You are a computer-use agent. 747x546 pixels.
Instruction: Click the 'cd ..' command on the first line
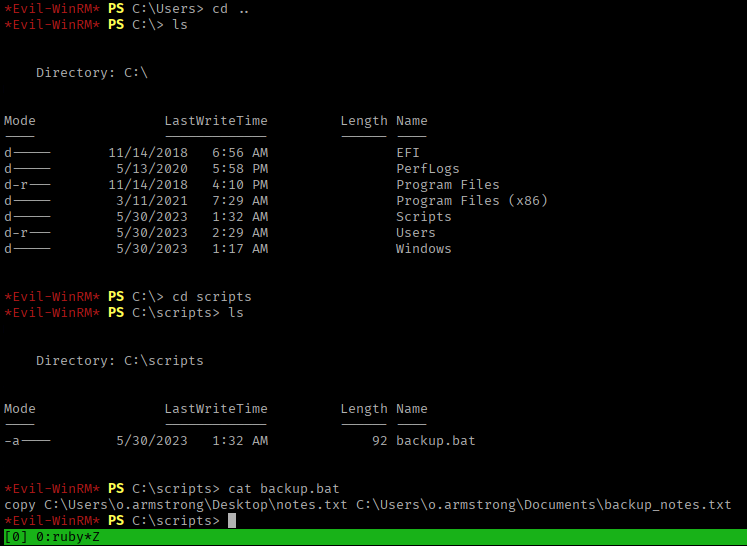(228, 9)
